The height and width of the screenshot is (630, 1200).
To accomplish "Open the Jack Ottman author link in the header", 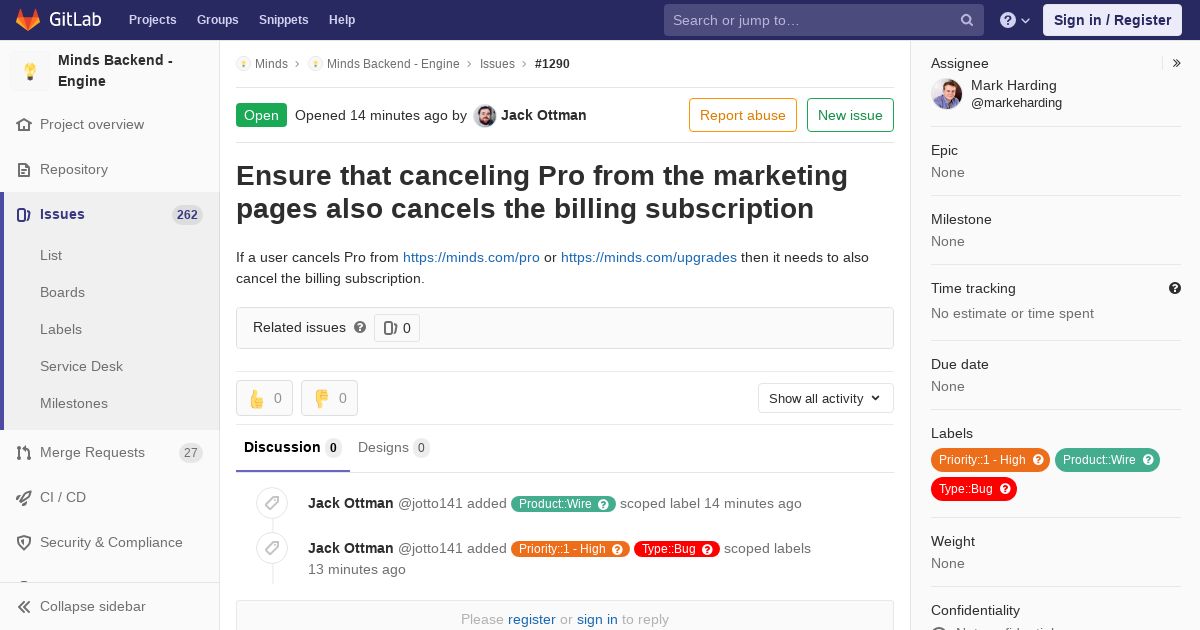I will 544,116.
